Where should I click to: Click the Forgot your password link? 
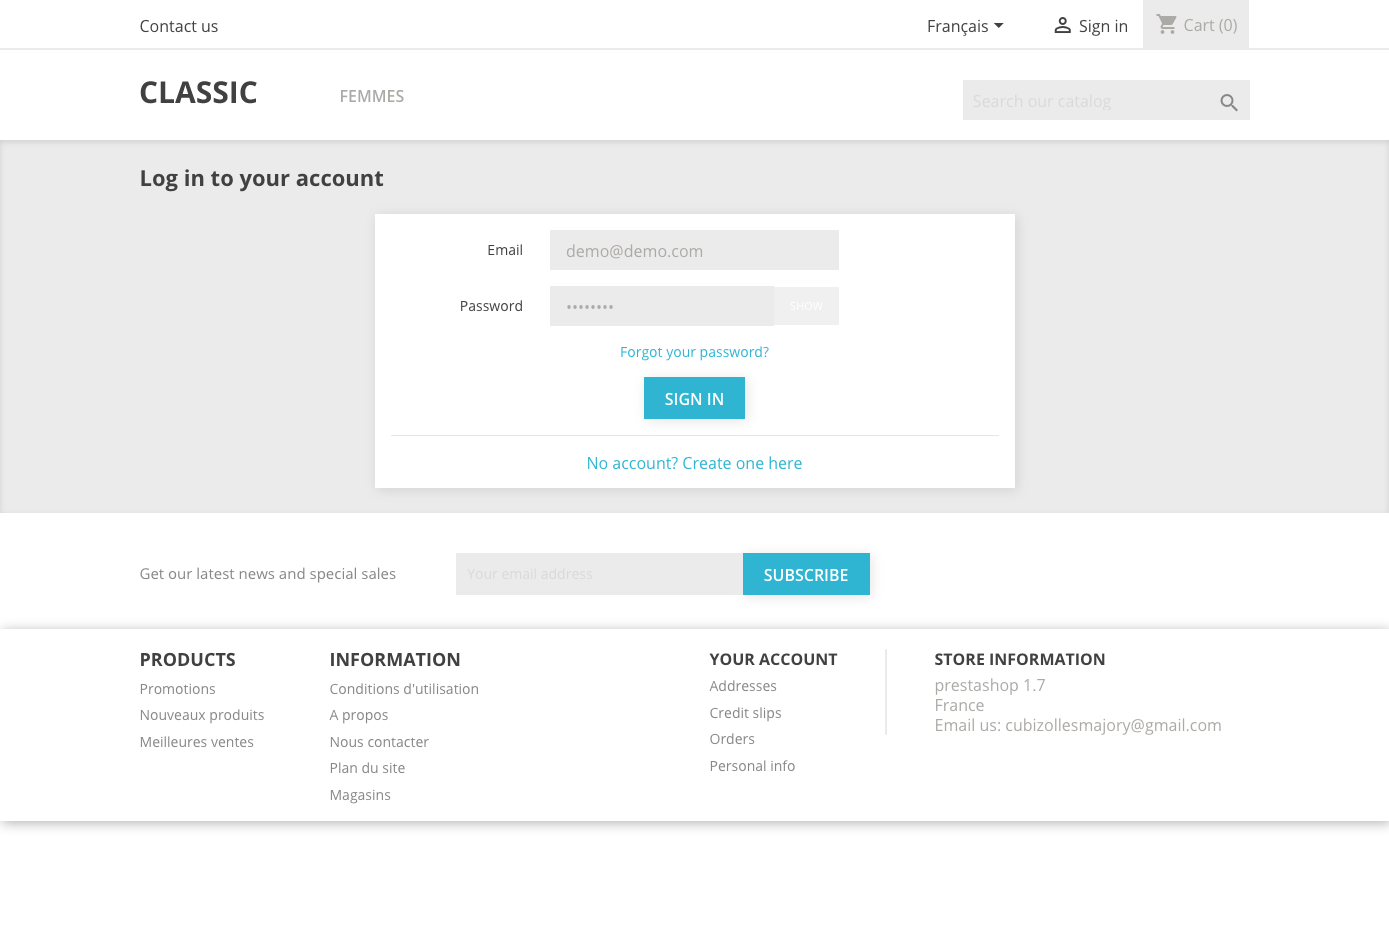point(694,352)
